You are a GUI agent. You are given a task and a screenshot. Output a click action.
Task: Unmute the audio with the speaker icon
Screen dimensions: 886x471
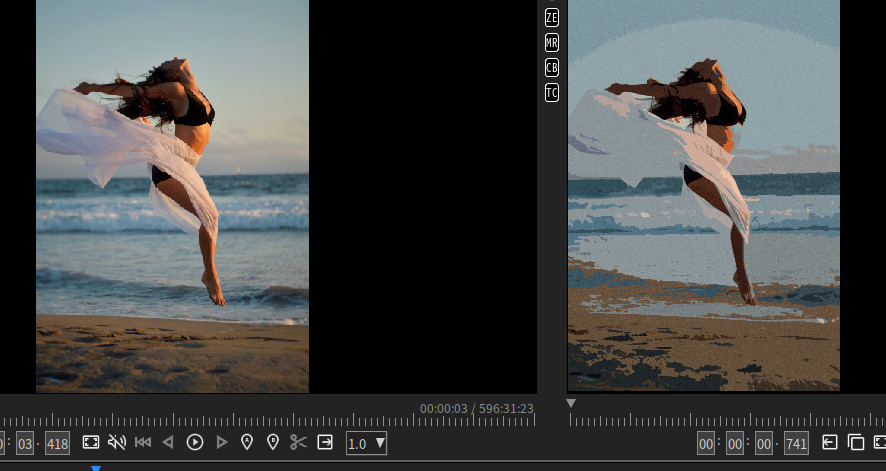117,442
